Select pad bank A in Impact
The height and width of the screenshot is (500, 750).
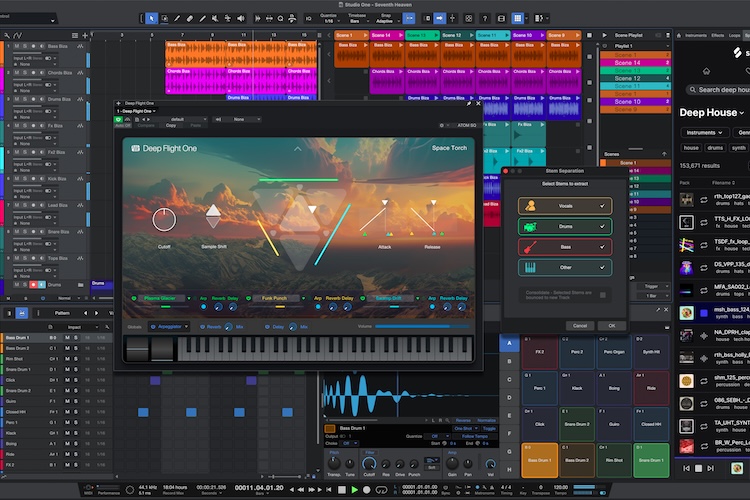pyautogui.click(x=509, y=344)
